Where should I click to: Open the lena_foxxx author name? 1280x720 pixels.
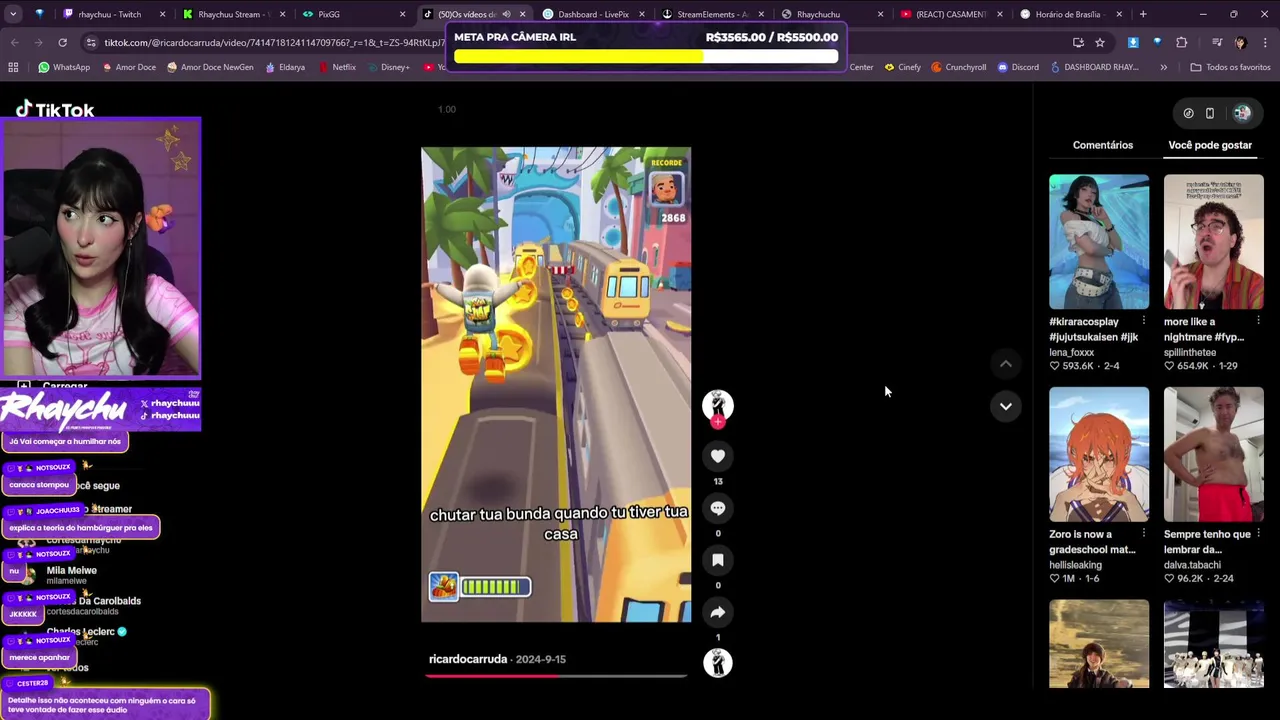coord(1072,352)
